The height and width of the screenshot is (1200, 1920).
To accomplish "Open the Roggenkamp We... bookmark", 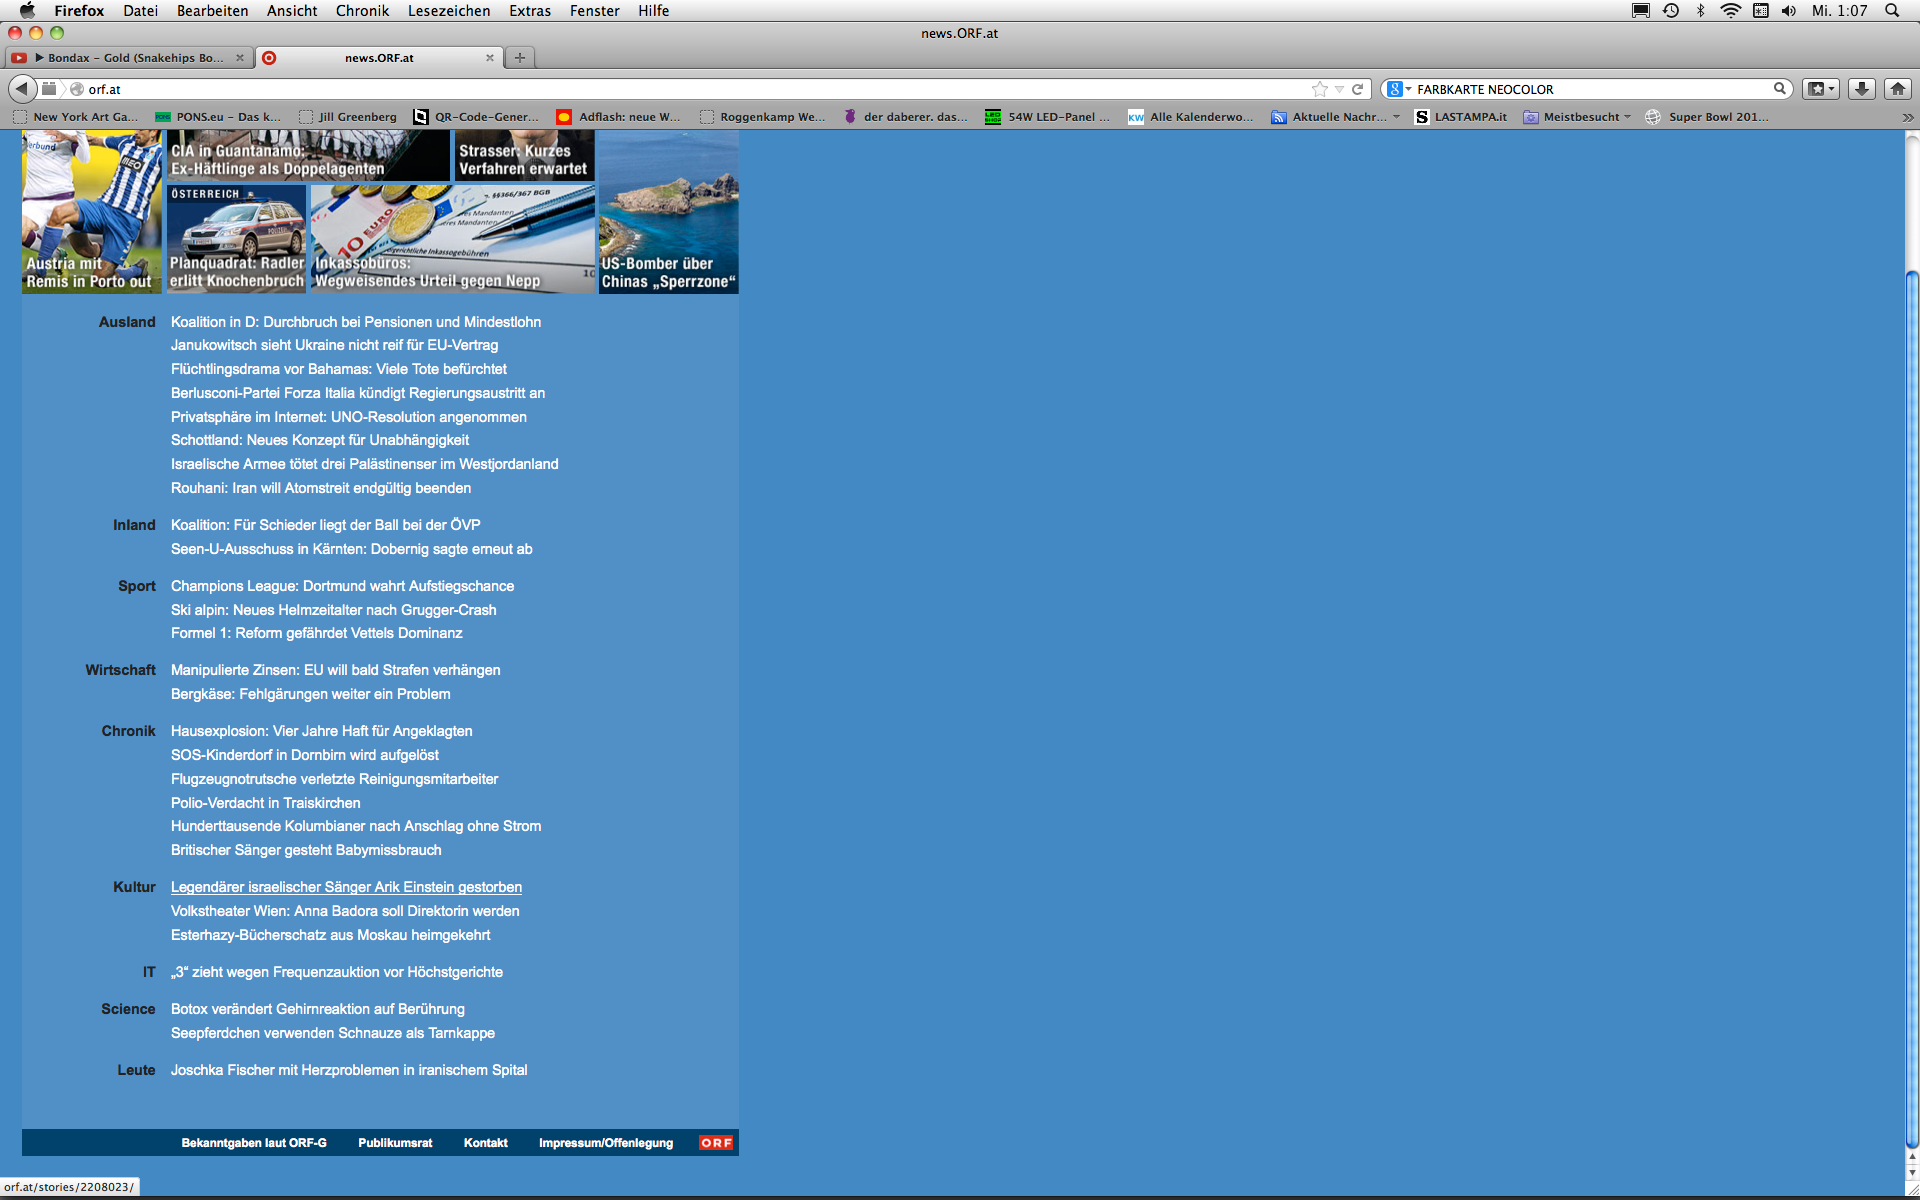I will pyautogui.click(x=763, y=117).
